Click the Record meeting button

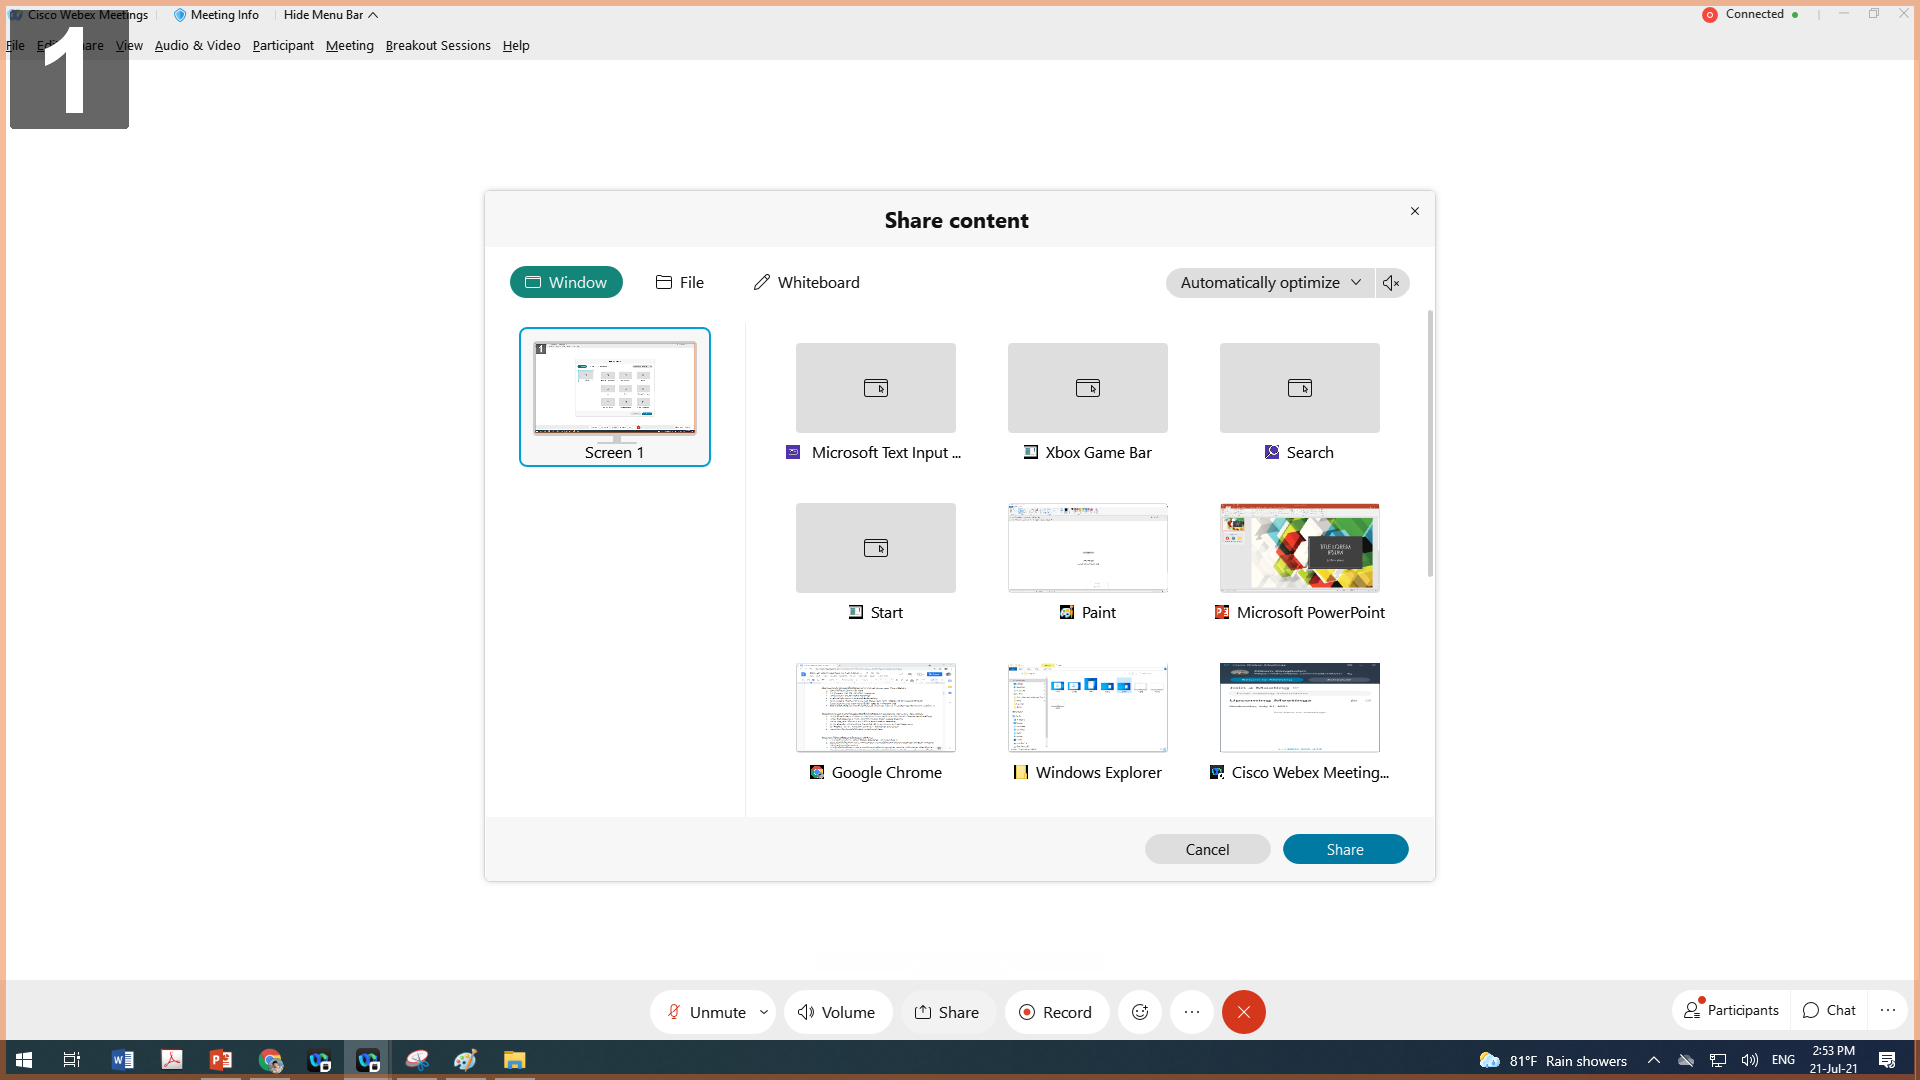coord(1055,1011)
